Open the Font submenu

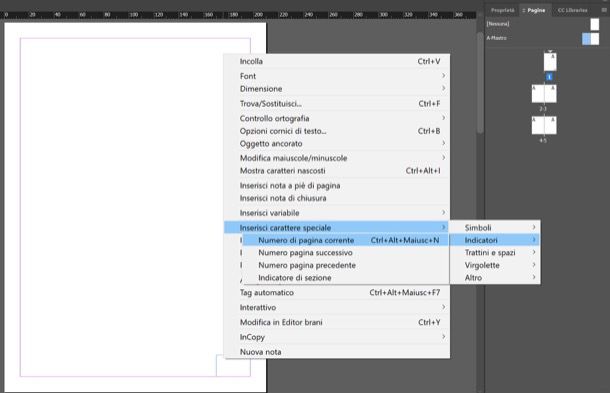click(337, 76)
